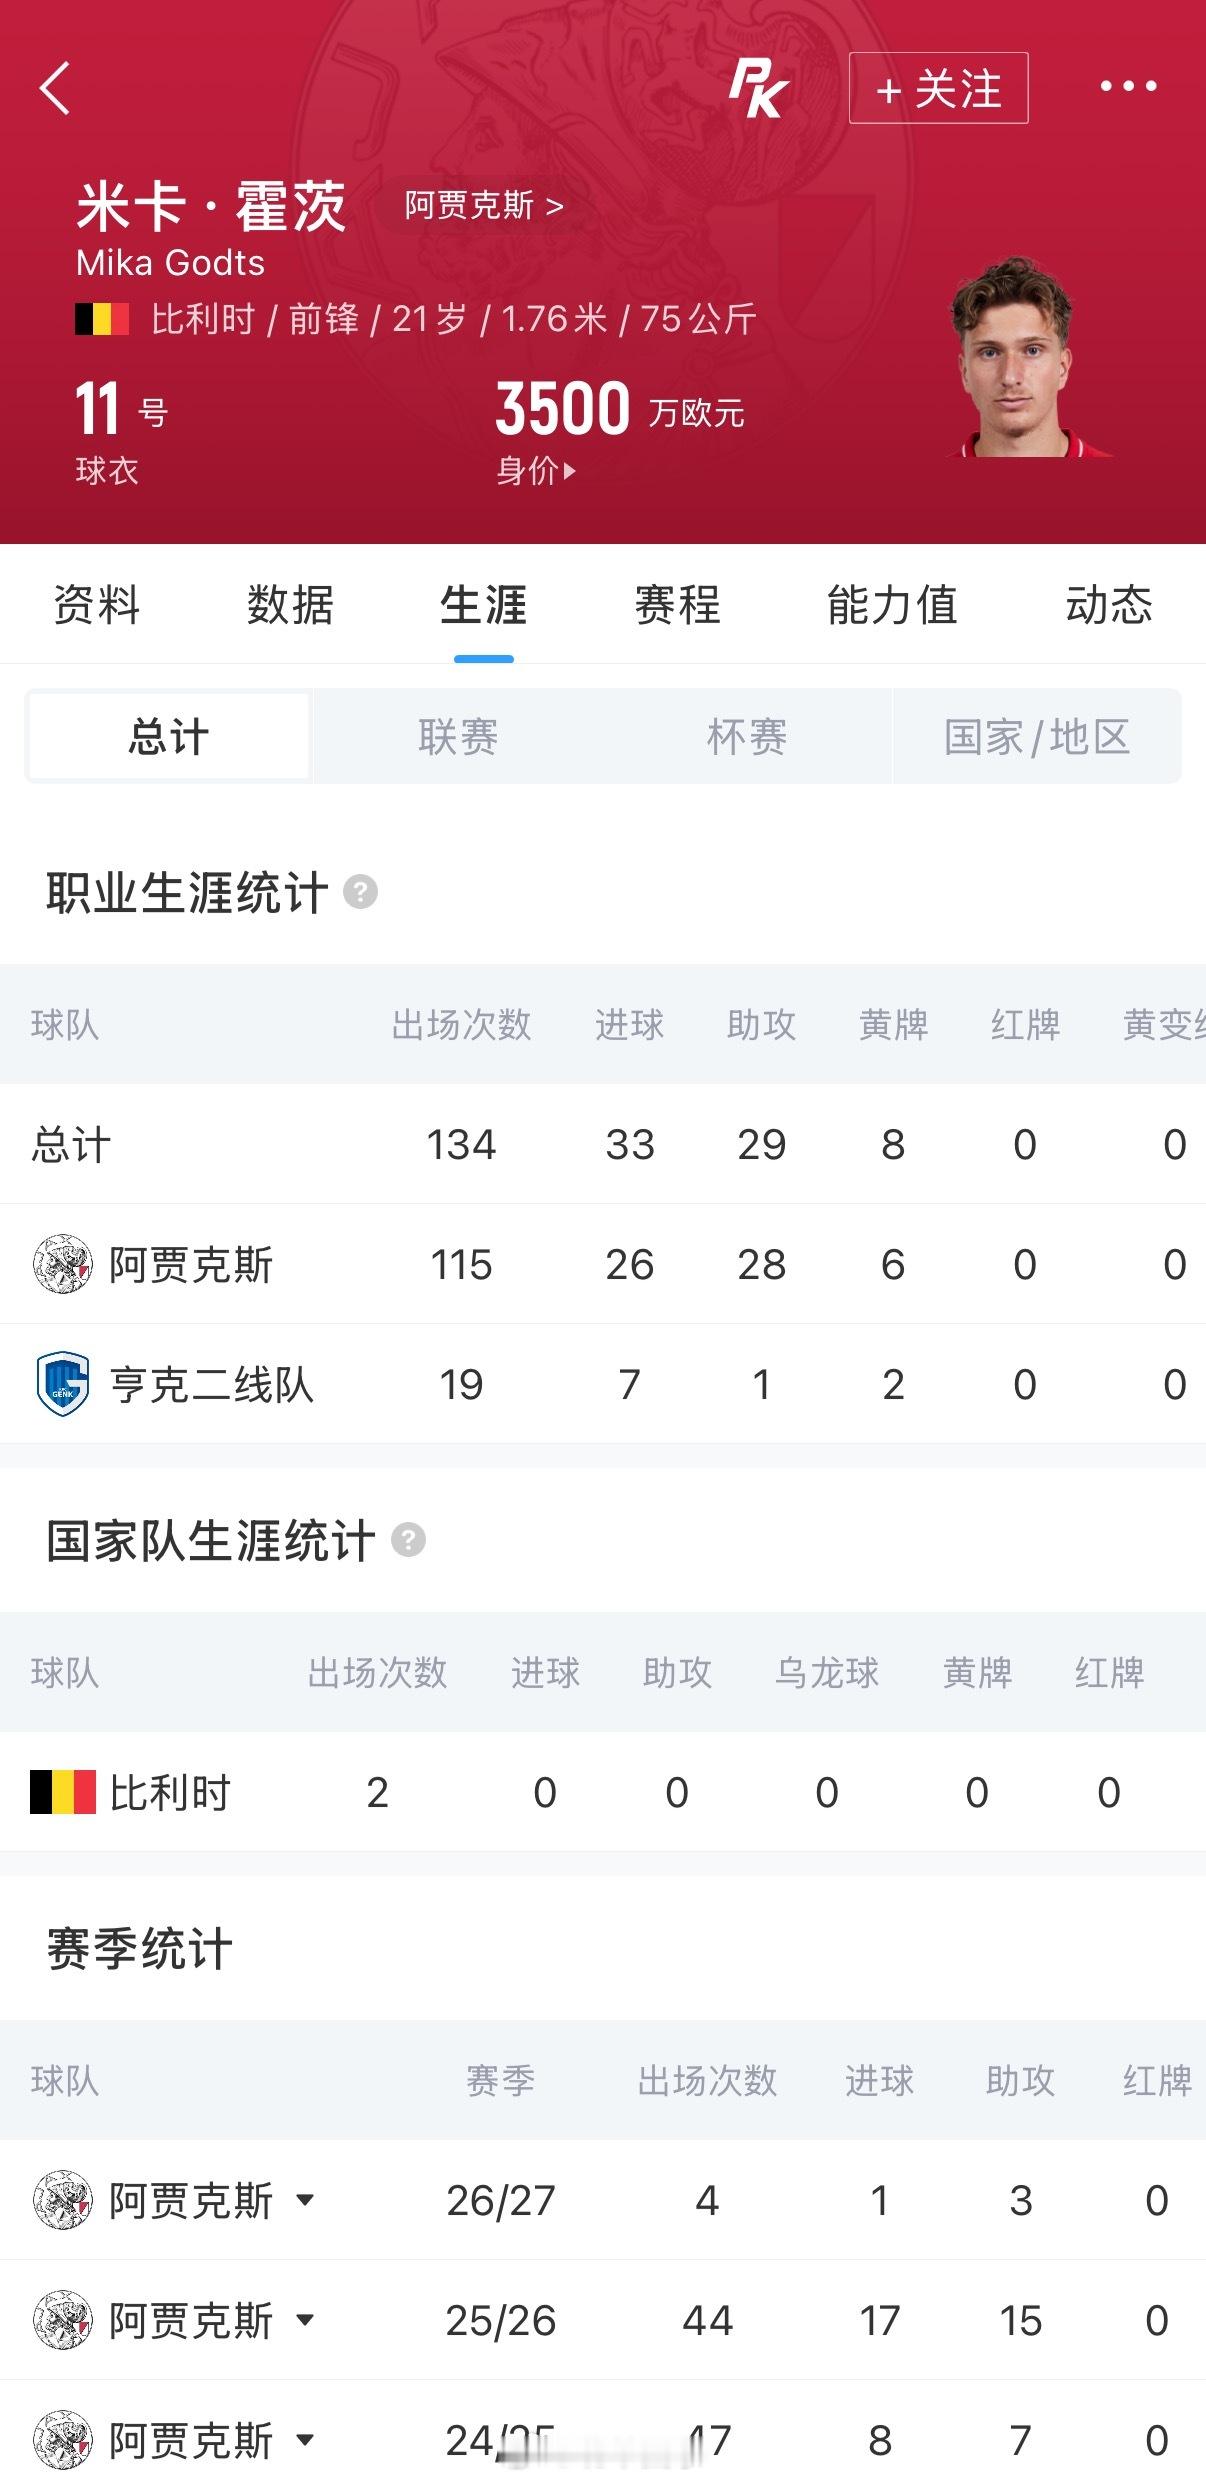
Task: Select the 联赛 filter segment
Action: click(458, 736)
